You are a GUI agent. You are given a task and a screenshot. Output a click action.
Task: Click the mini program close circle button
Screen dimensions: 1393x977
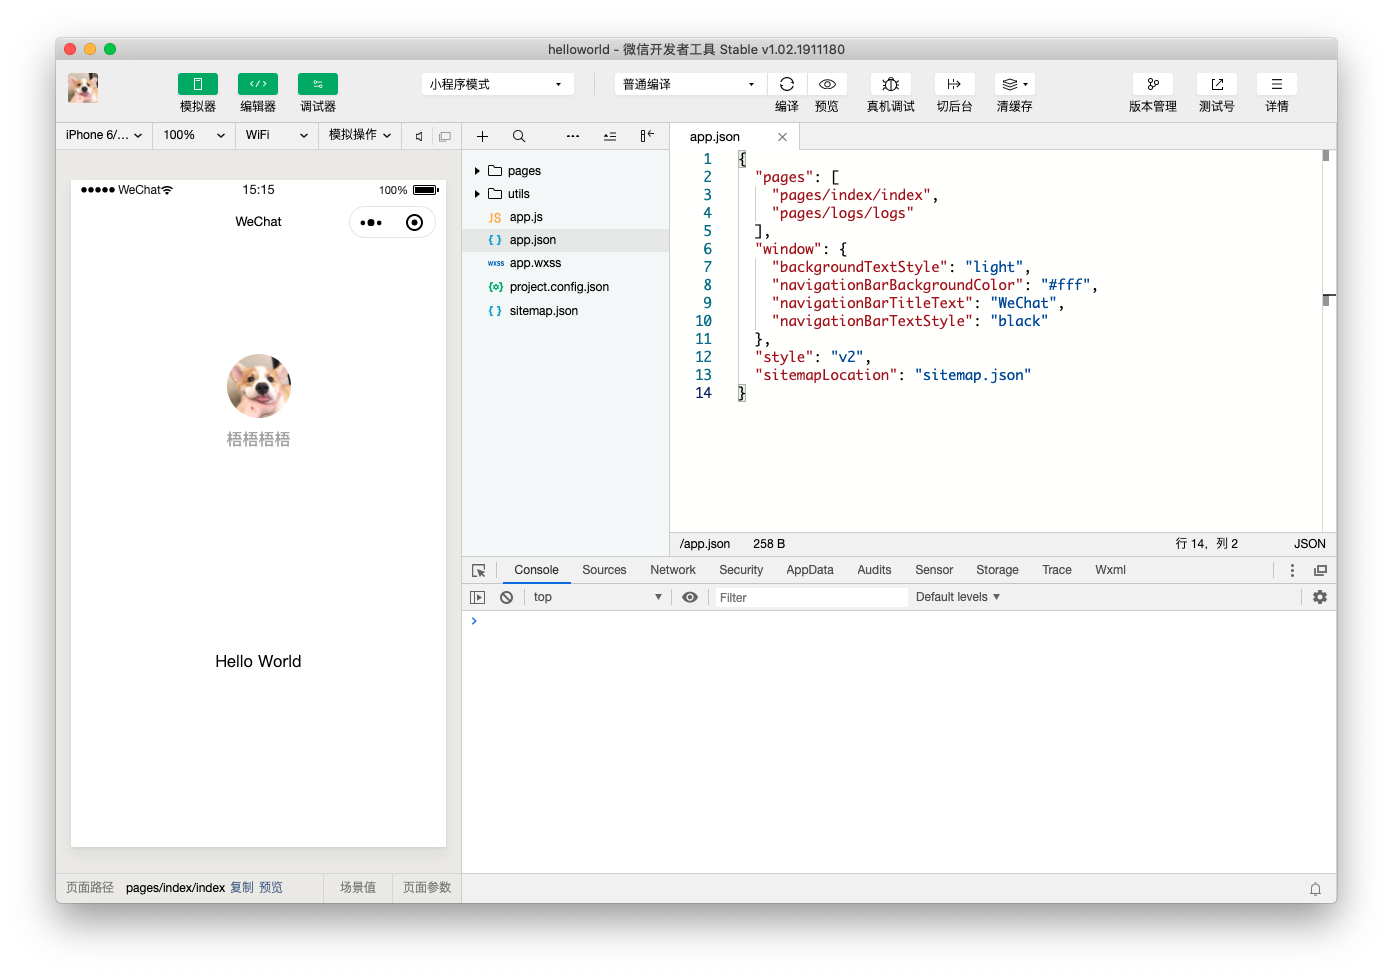point(414,222)
